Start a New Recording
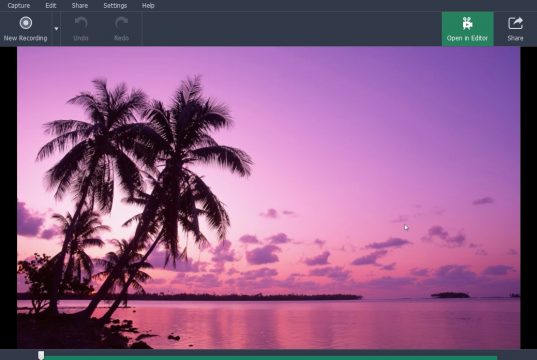Screen dimensions: 537x360 pyautogui.click(x=25, y=29)
